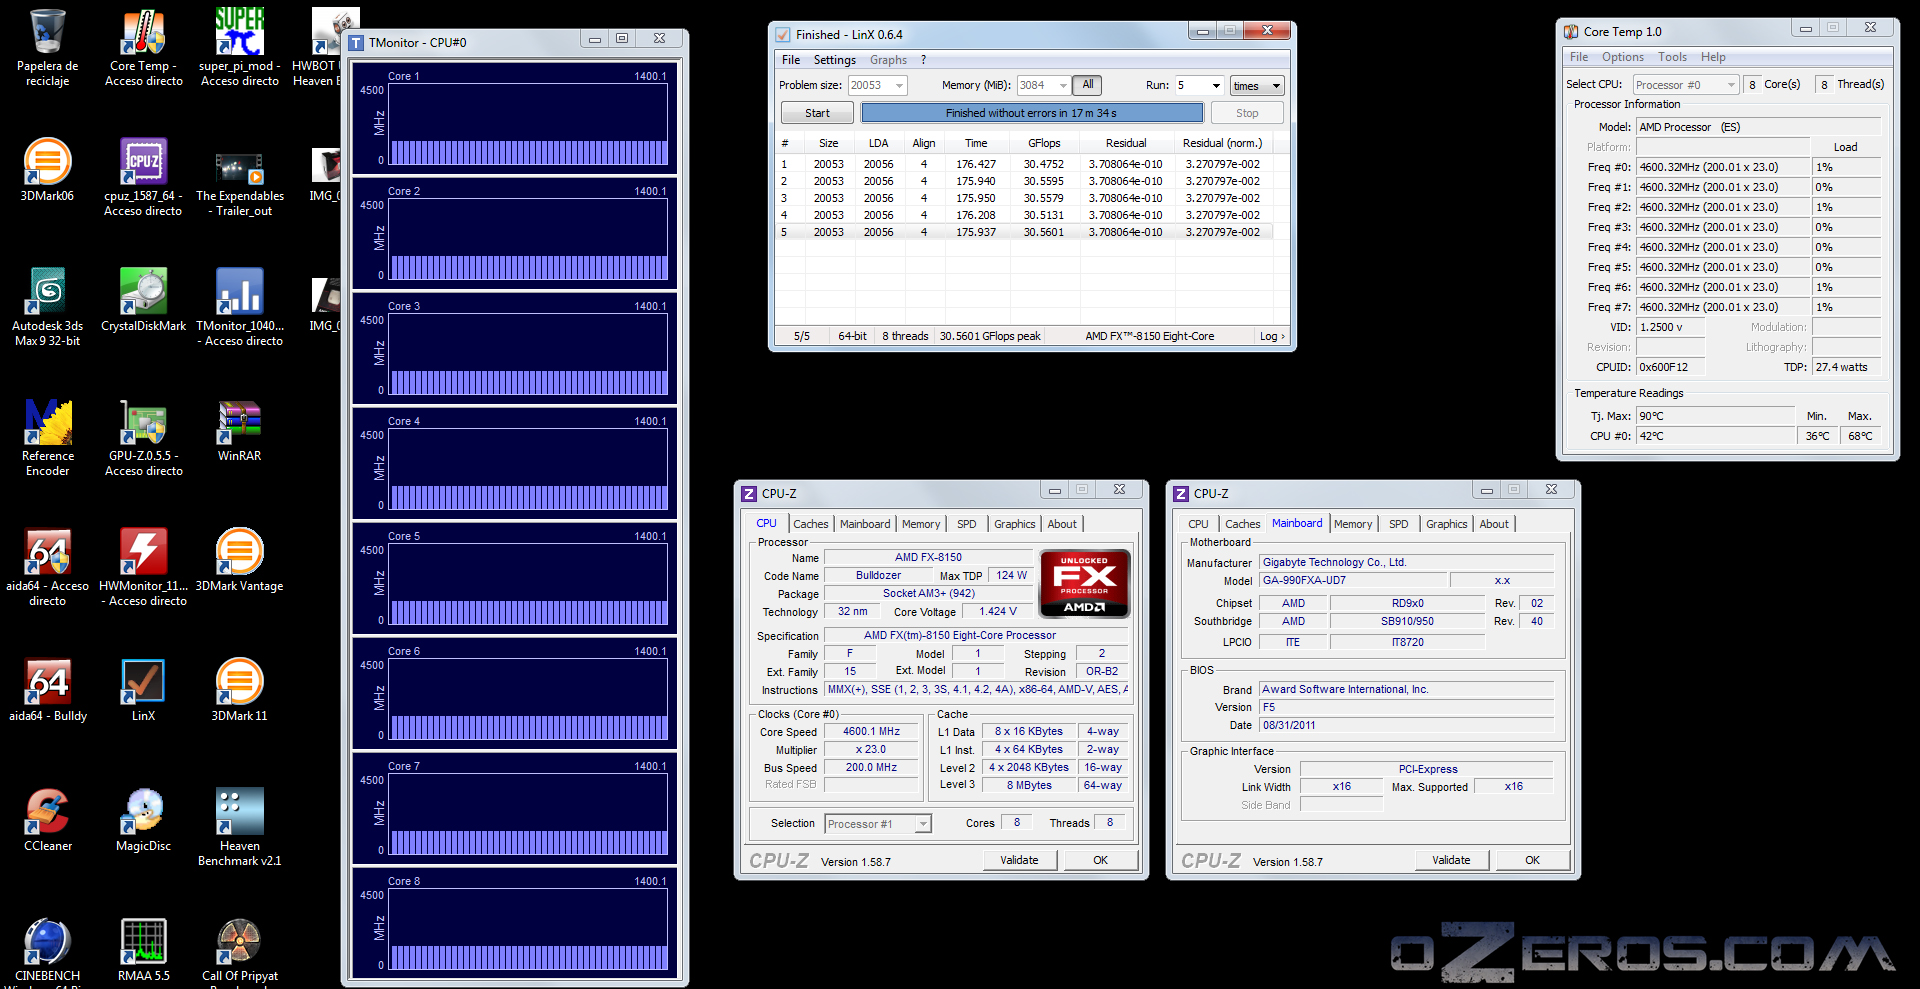Launch CCleaner desktop icon

point(47,820)
